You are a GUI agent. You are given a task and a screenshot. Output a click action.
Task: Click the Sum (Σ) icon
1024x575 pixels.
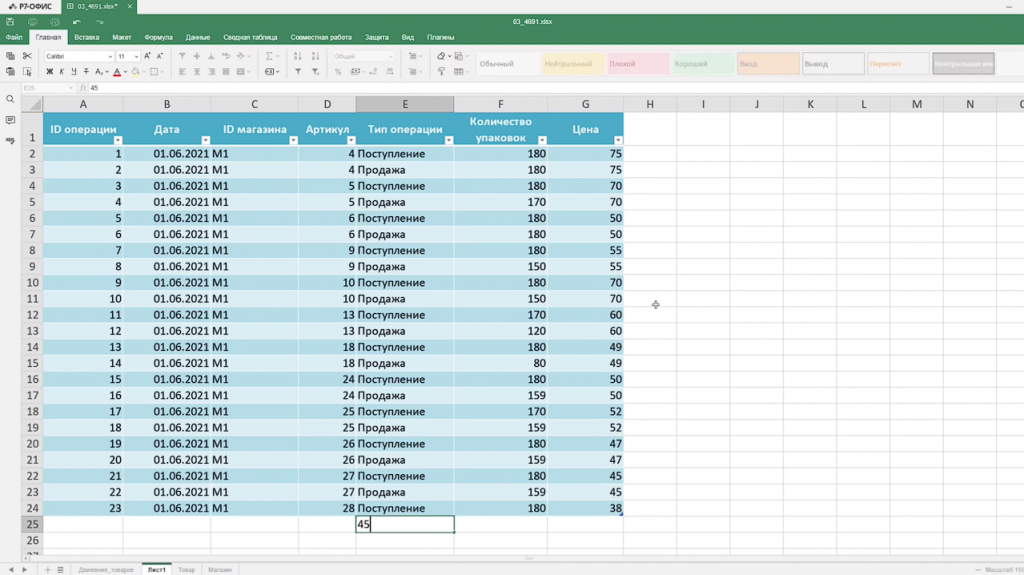[x=268, y=56]
